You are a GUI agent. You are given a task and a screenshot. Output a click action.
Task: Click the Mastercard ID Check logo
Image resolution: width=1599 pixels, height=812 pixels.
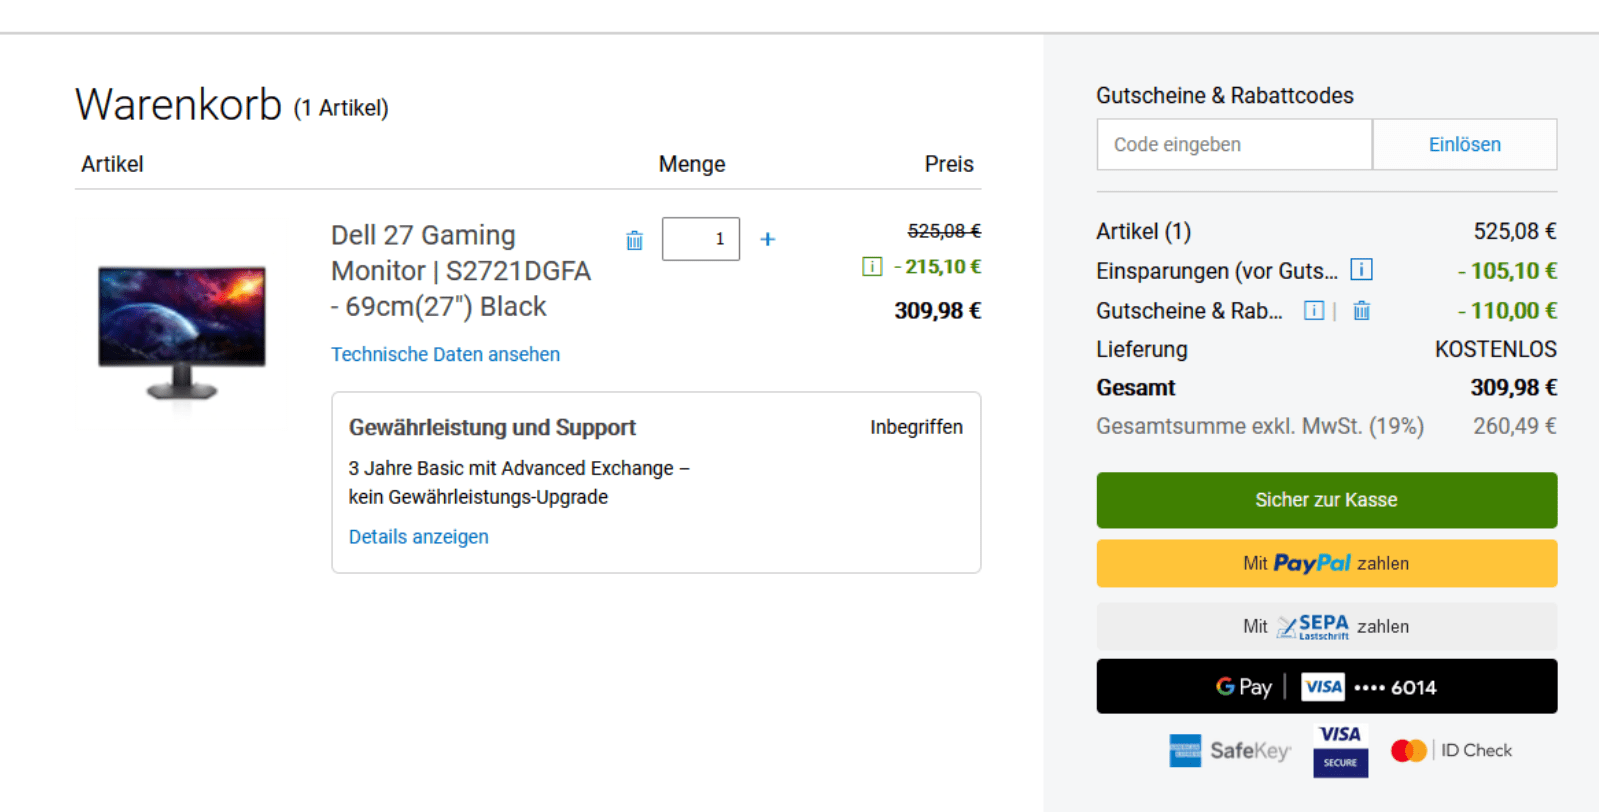[1451, 750]
